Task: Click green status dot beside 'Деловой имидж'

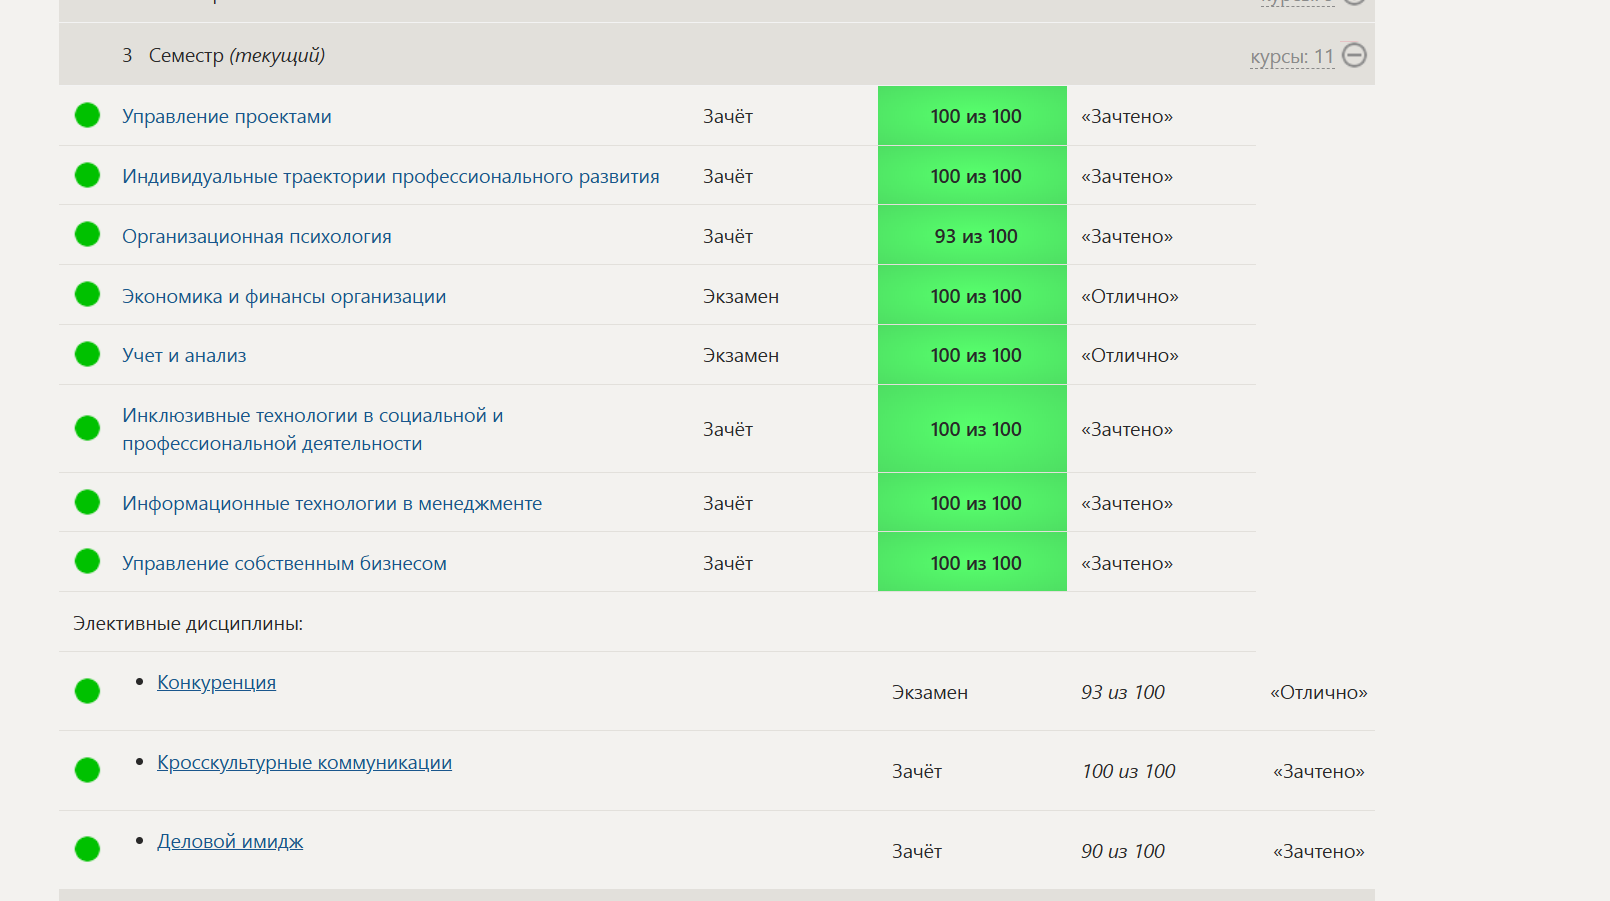Action: click(x=88, y=849)
